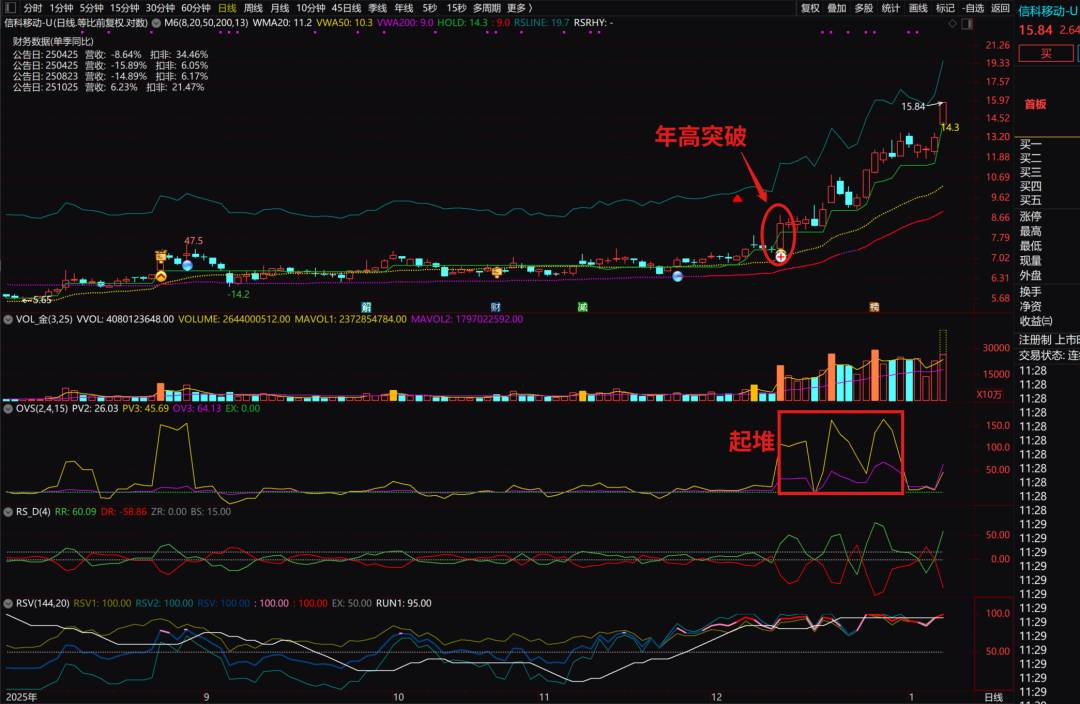Open the RSV indicator dropdown circle
The width and height of the screenshot is (1080, 704).
click(8, 603)
